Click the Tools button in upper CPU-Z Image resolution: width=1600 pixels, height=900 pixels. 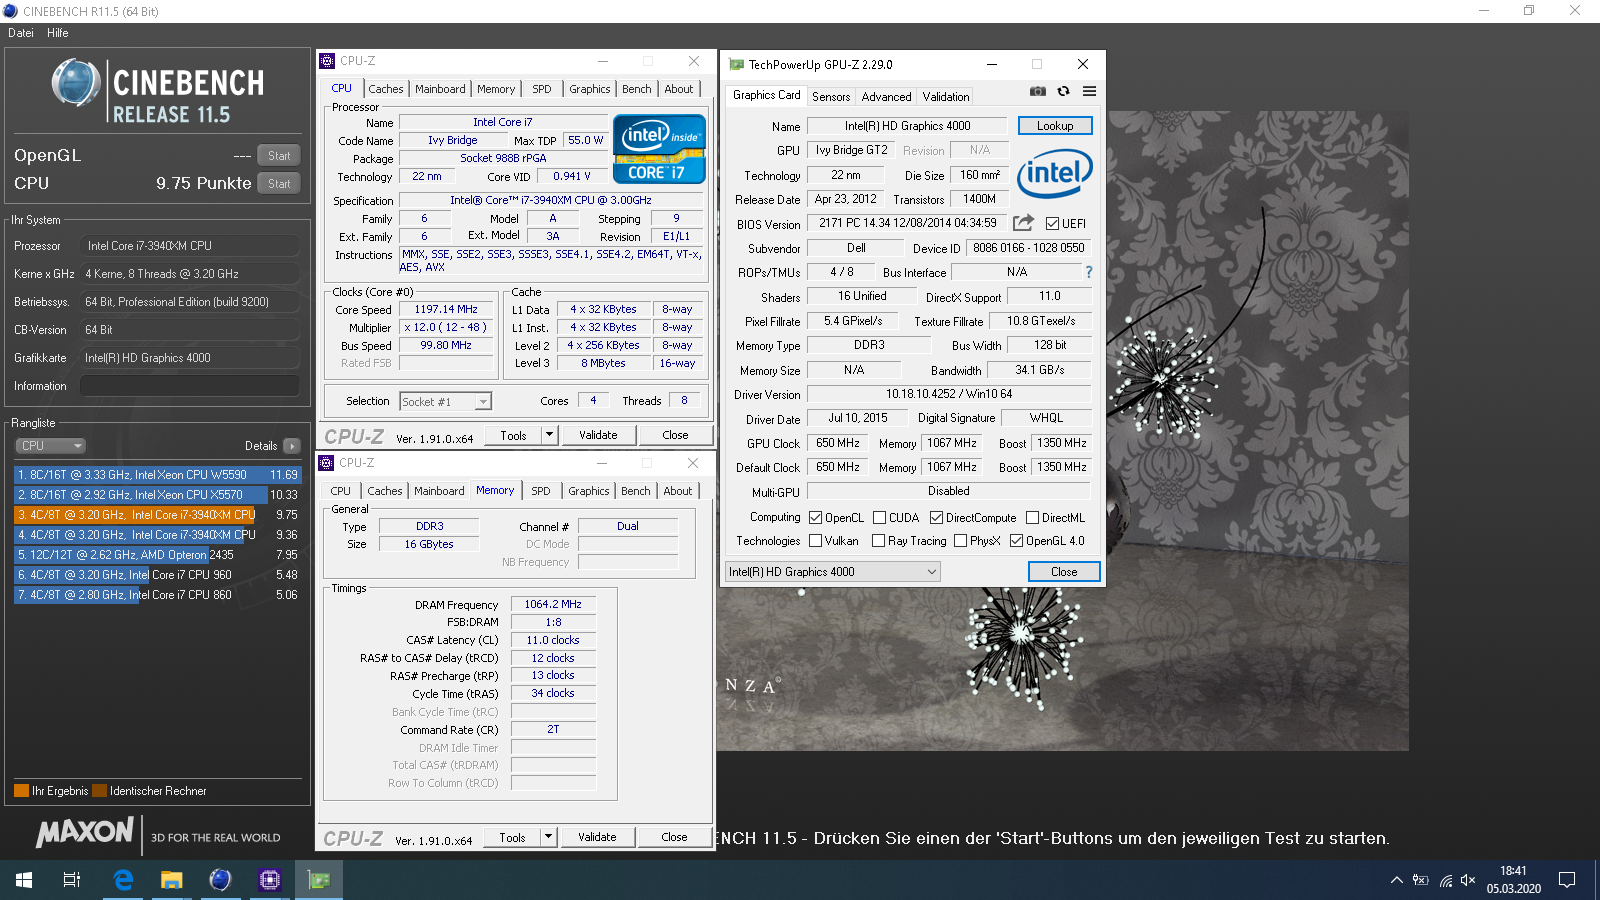pos(513,435)
